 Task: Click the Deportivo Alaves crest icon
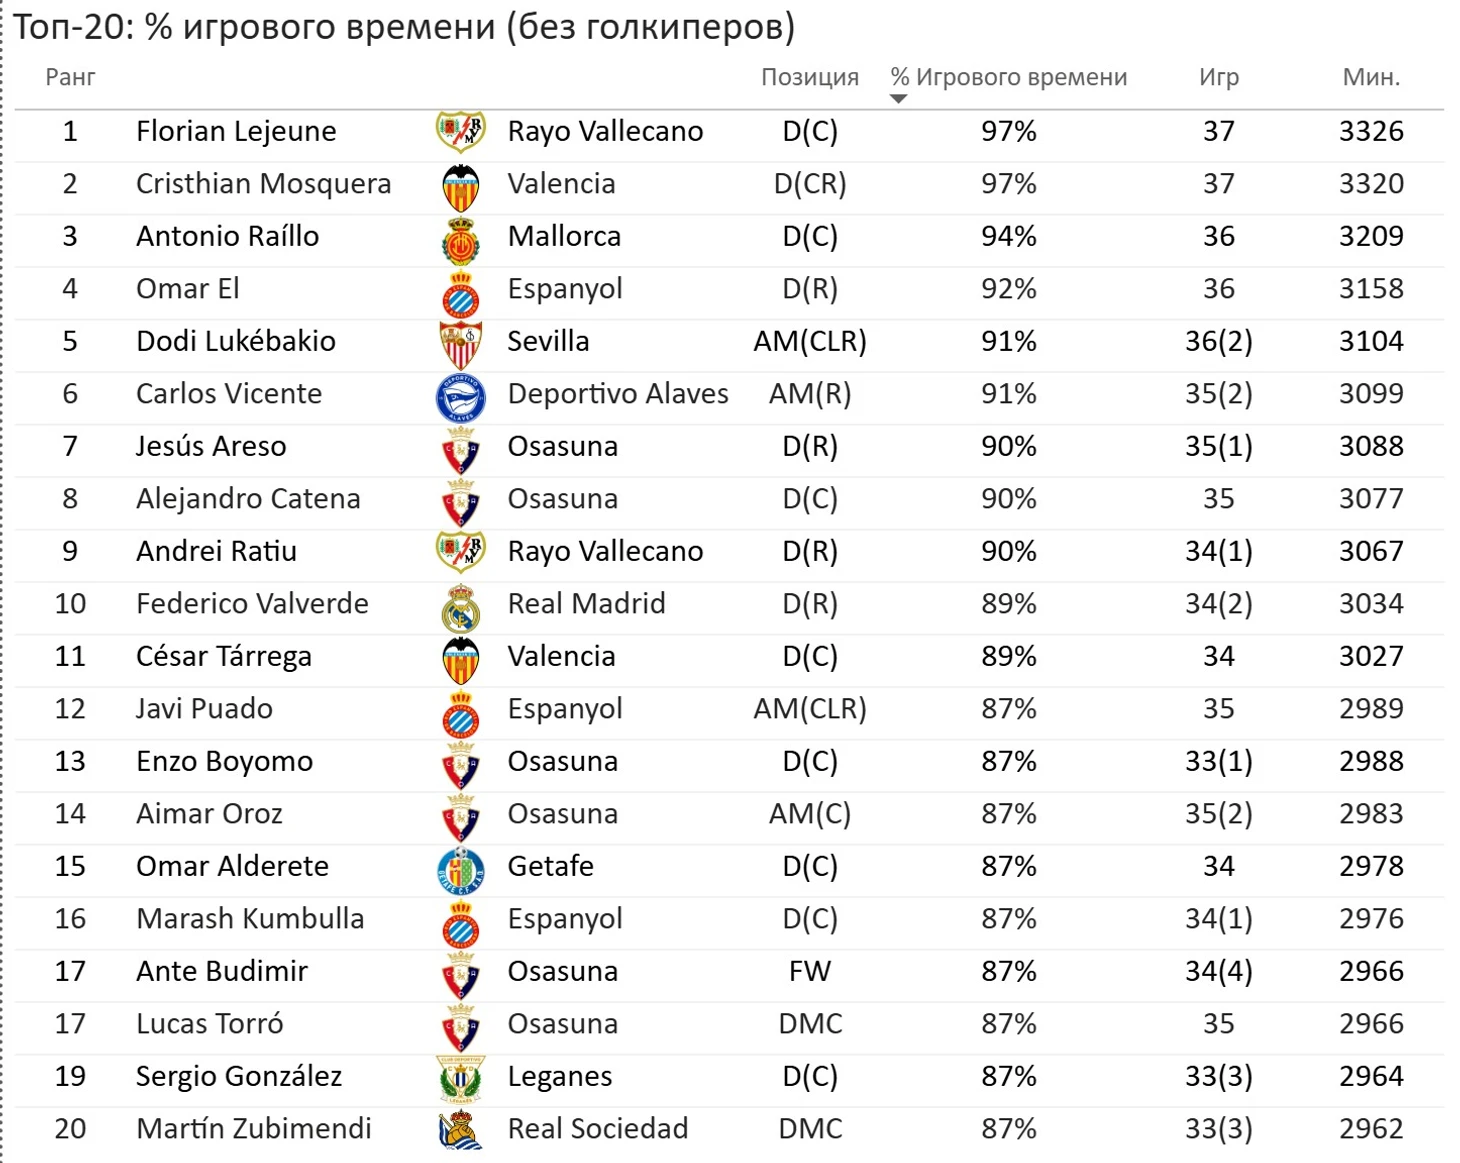[x=461, y=396]
